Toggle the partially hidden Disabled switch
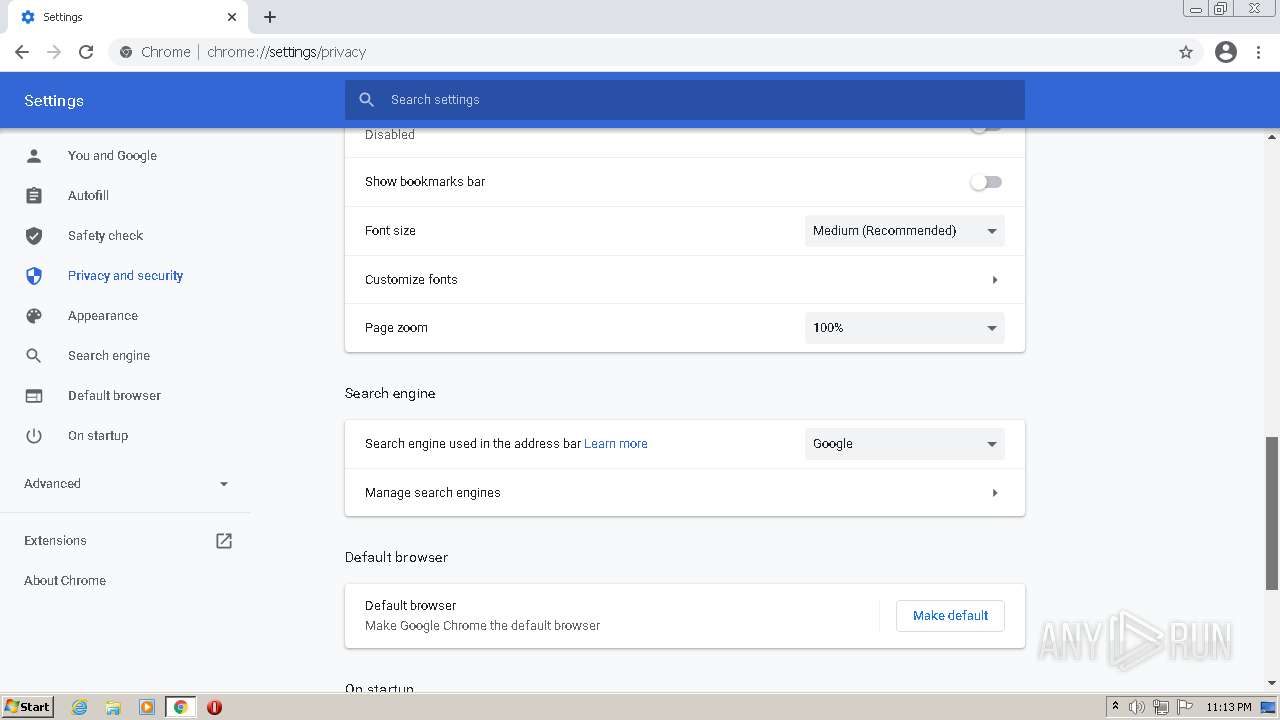Screen dimensions: 1280x720 click(986, 129)
